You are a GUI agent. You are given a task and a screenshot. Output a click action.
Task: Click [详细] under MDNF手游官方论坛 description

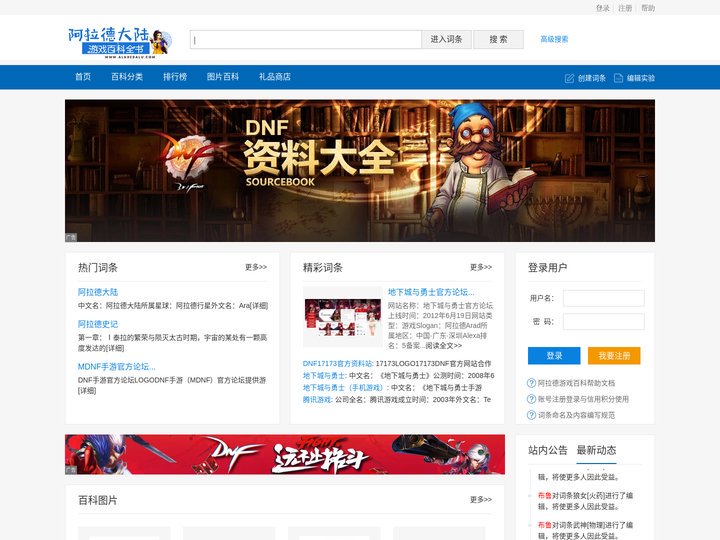(87, 391)
